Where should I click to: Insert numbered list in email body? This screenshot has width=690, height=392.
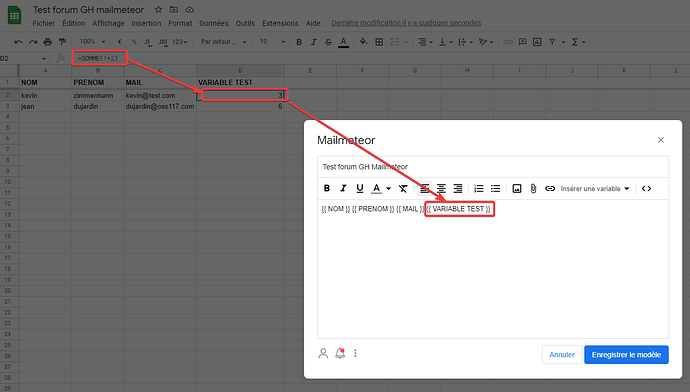(x=478, y=188)
